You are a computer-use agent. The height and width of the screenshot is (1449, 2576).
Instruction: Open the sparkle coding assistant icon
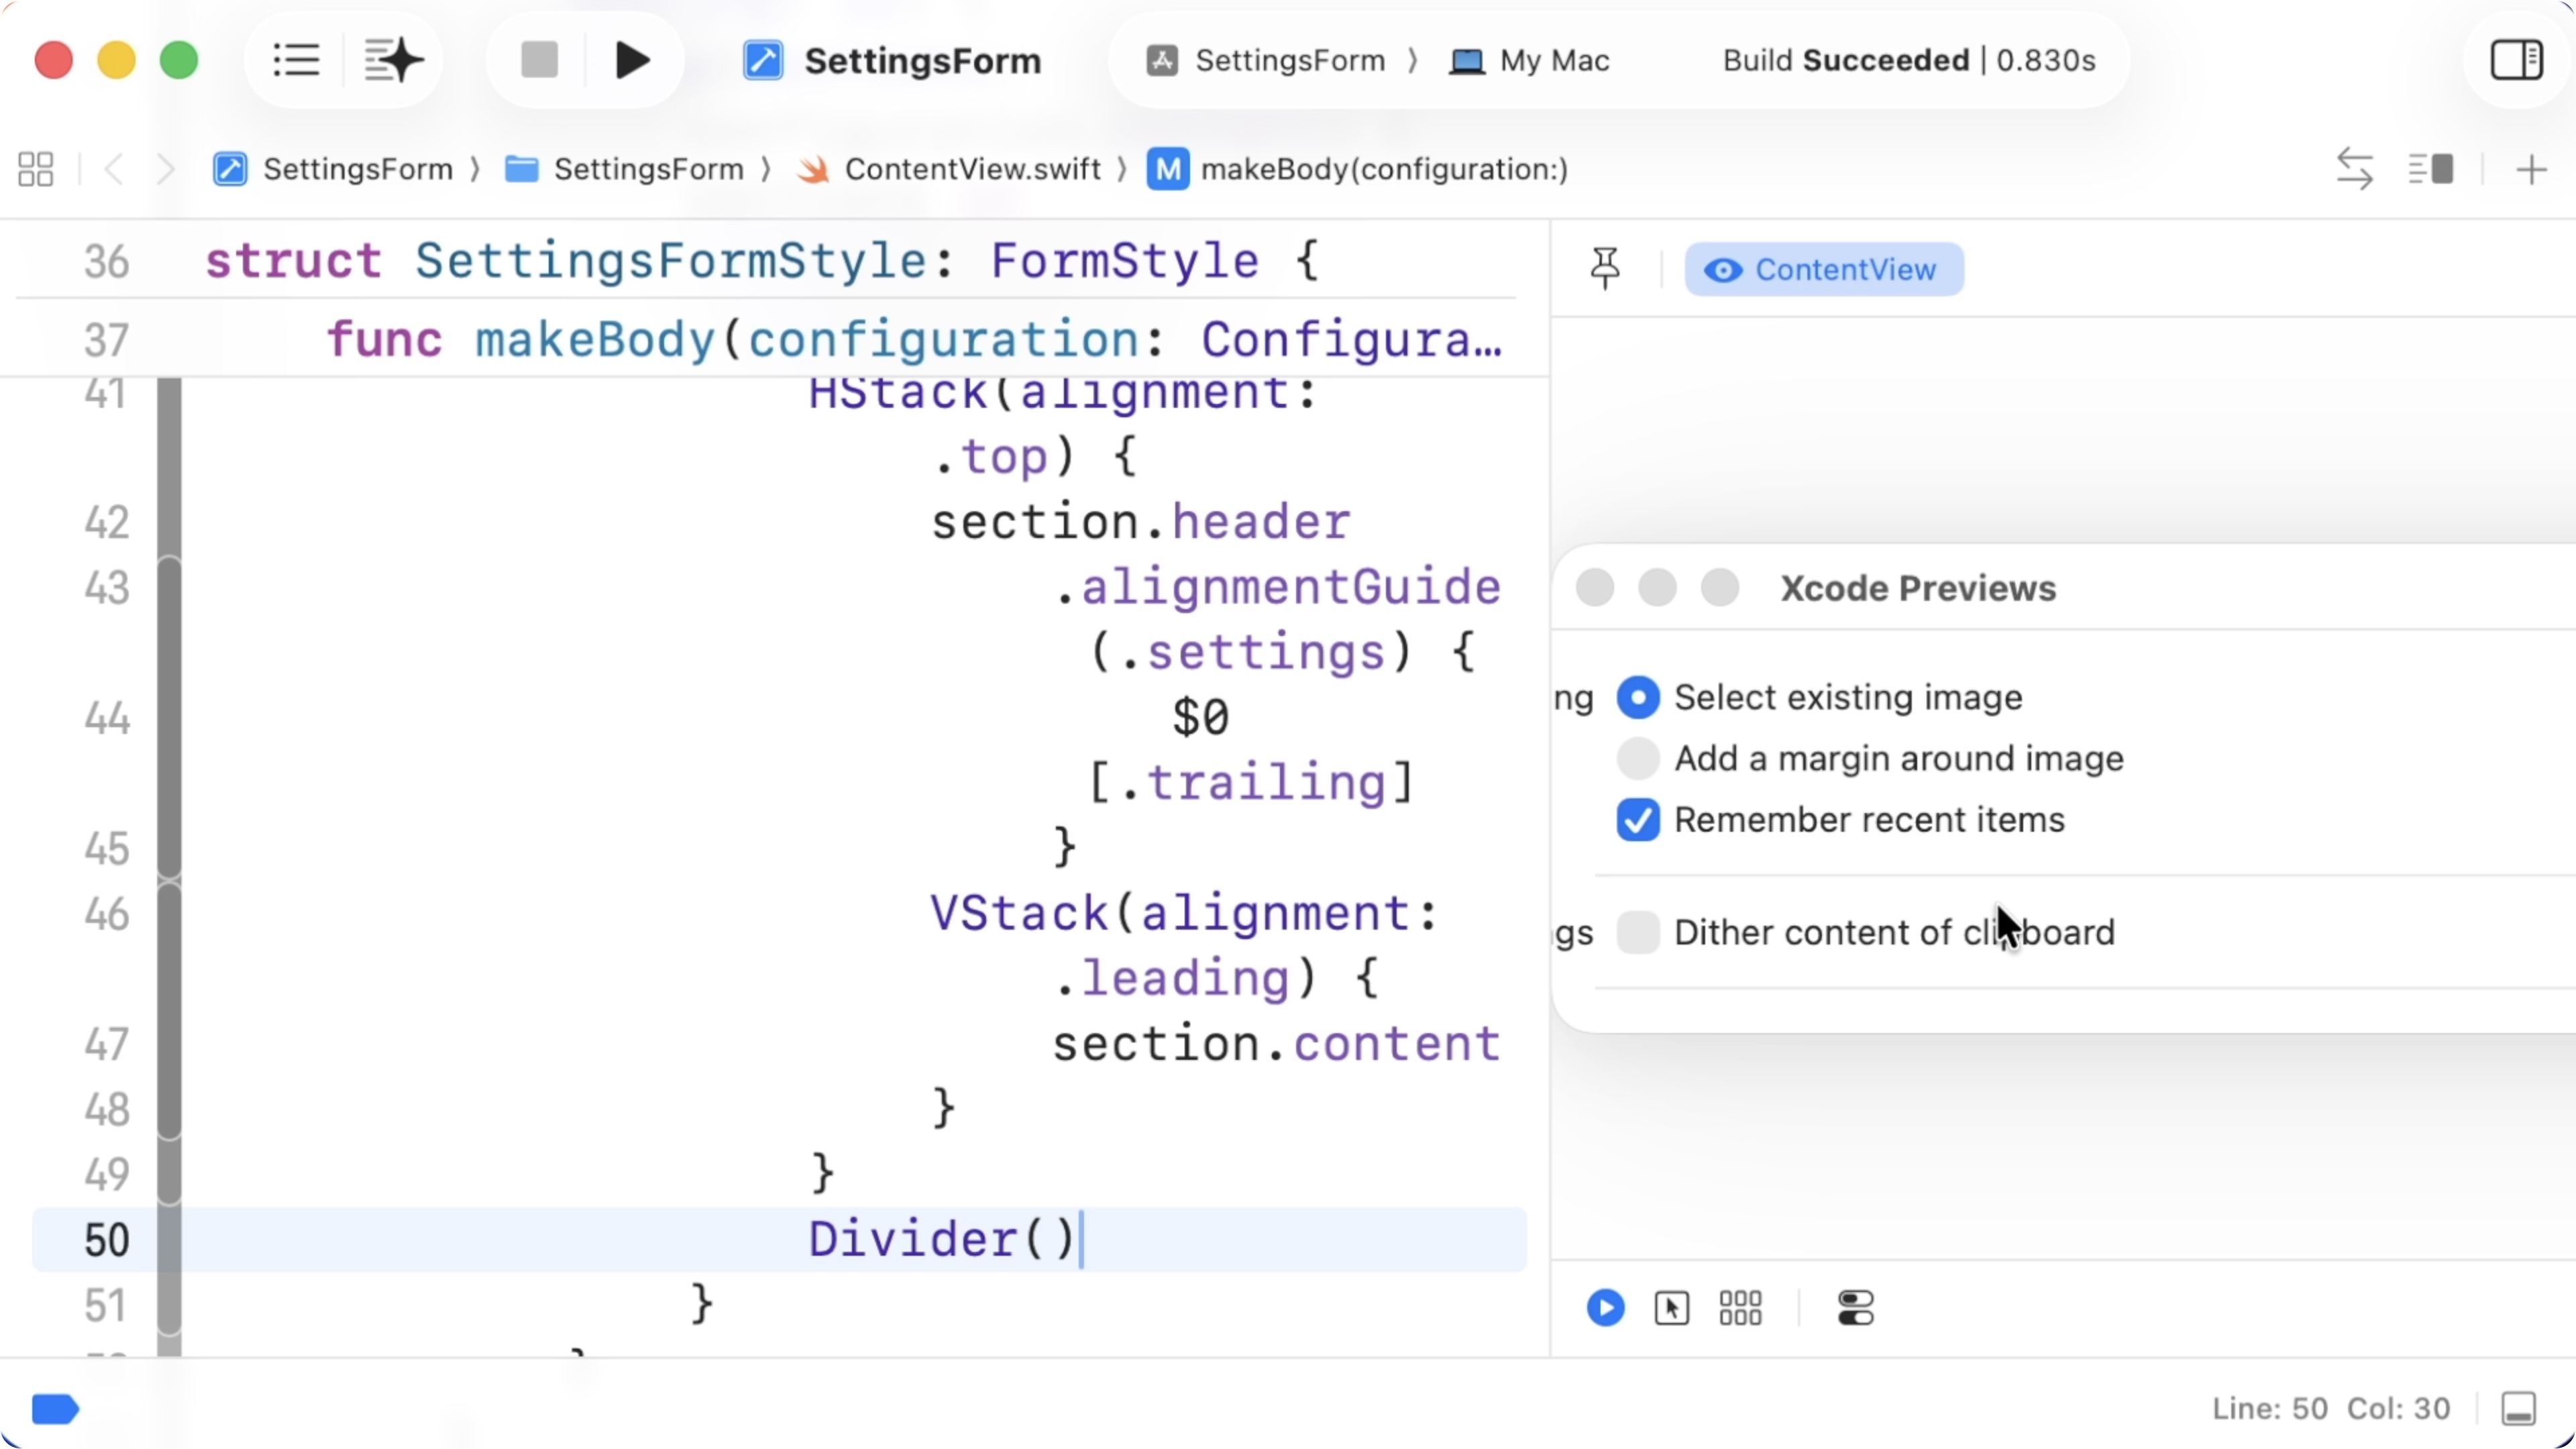click(393, 61)
